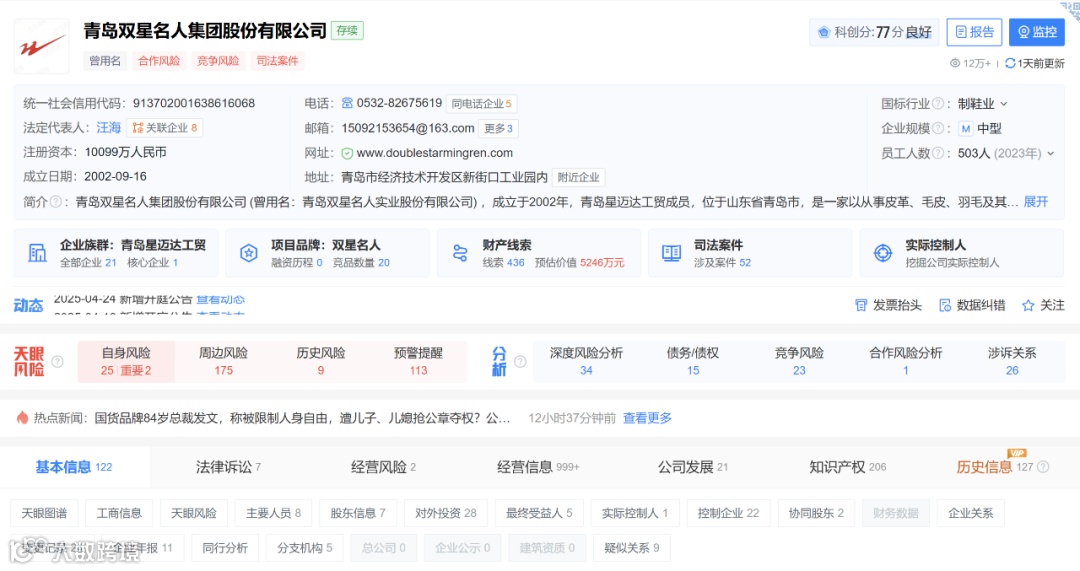Click the 发票抬头 invoice icon

861,305
